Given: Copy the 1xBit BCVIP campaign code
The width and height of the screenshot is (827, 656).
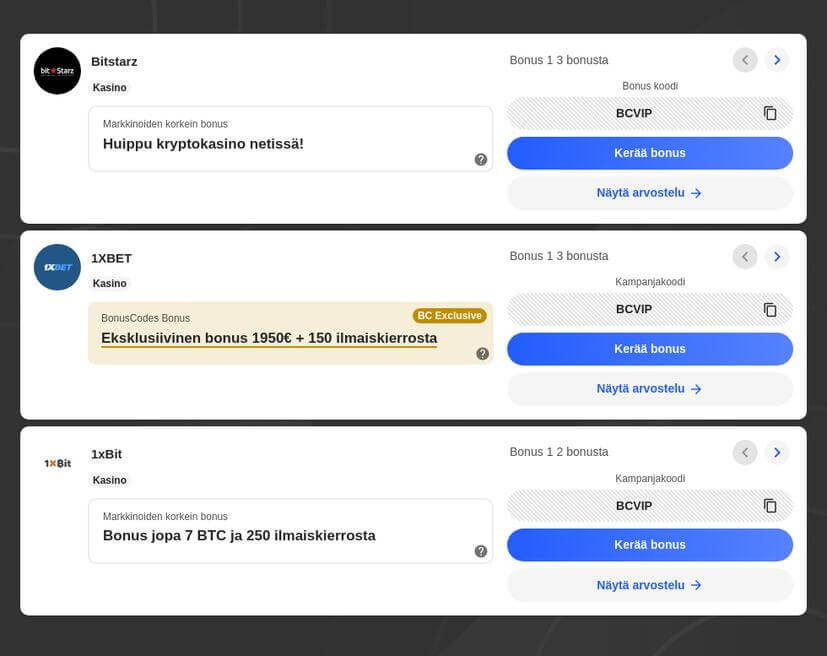Looking at the screenshot, I should coord(770,506).
